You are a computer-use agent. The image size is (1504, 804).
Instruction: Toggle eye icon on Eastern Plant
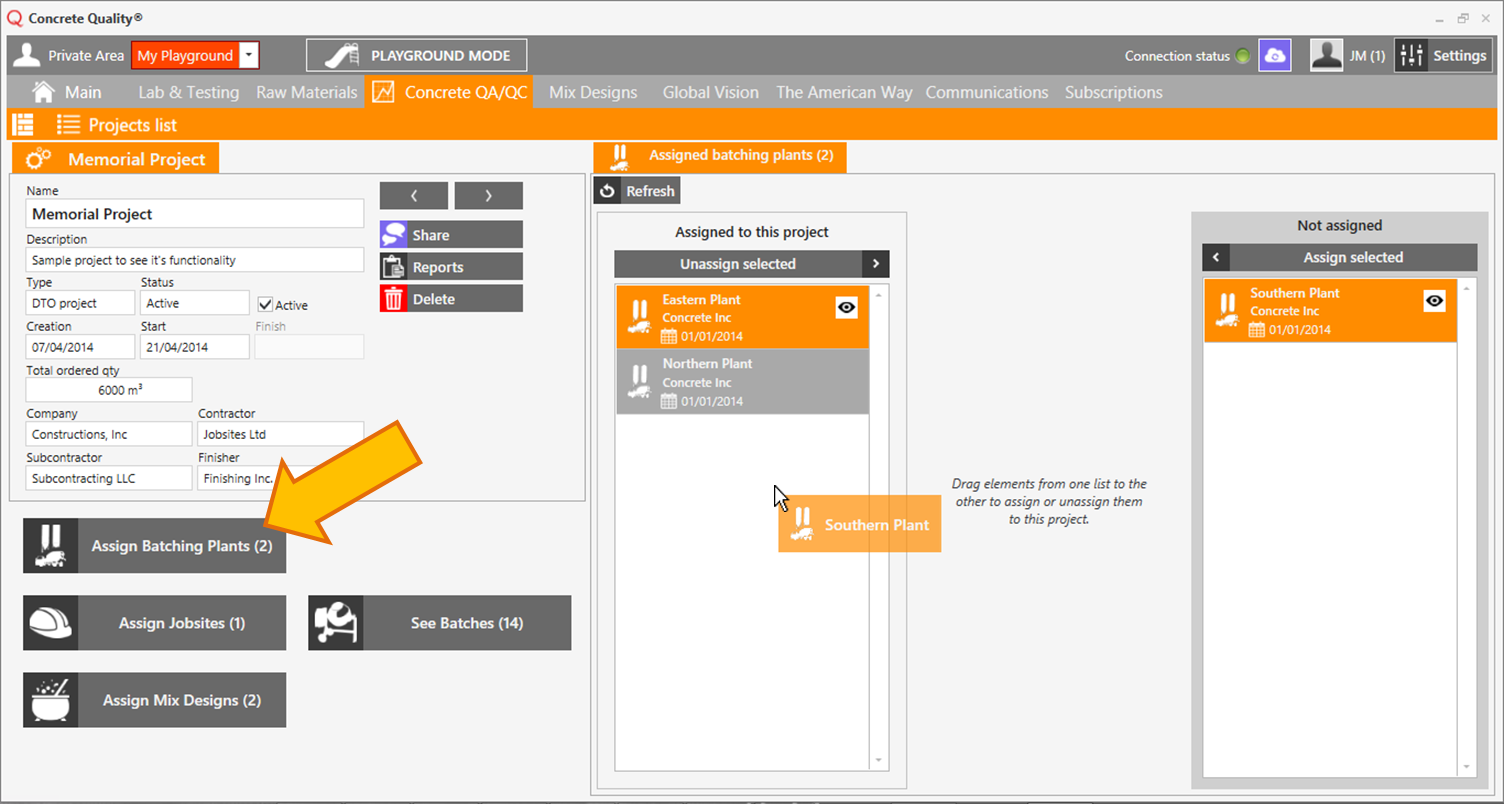(x=846, y=308)
